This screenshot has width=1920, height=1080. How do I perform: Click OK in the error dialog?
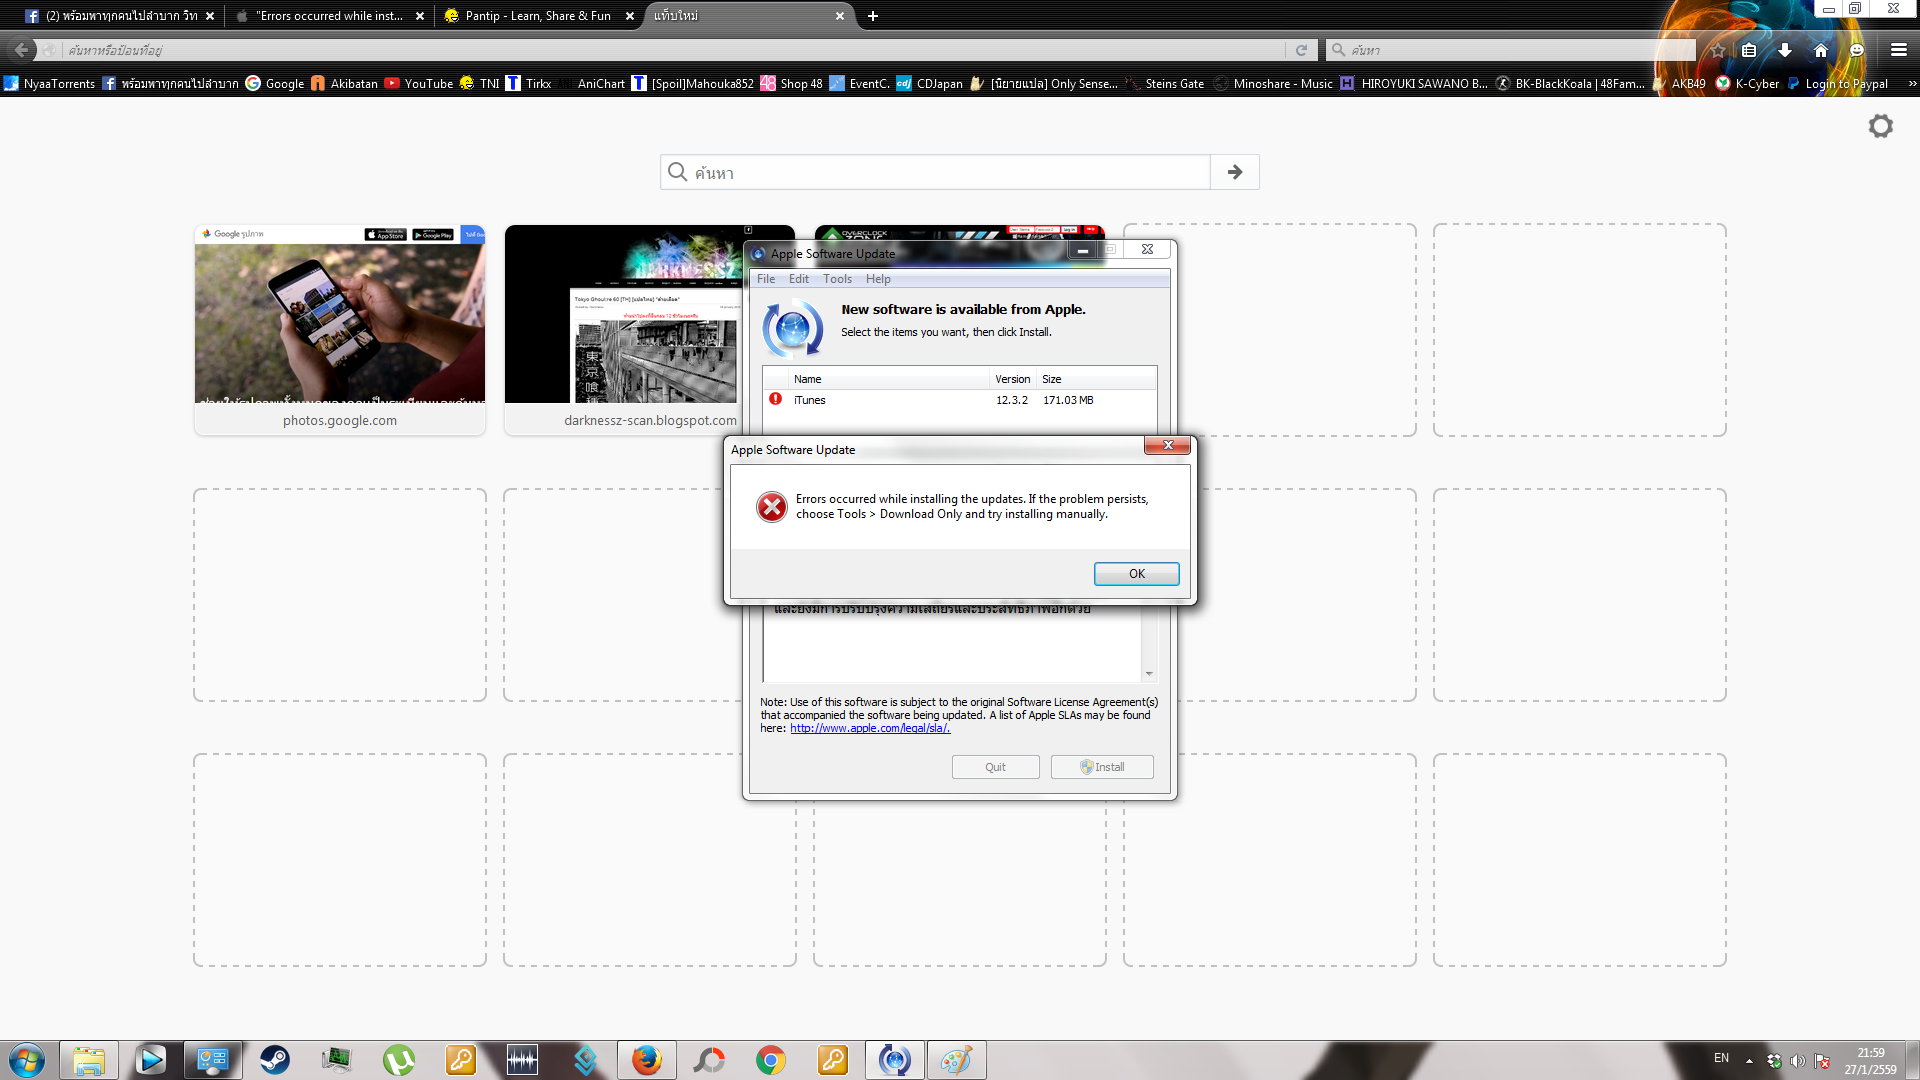1136,573
